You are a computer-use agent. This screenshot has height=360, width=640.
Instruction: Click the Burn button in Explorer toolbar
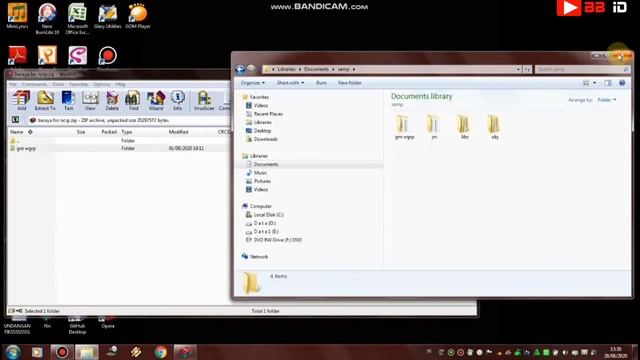coord(321,83)
